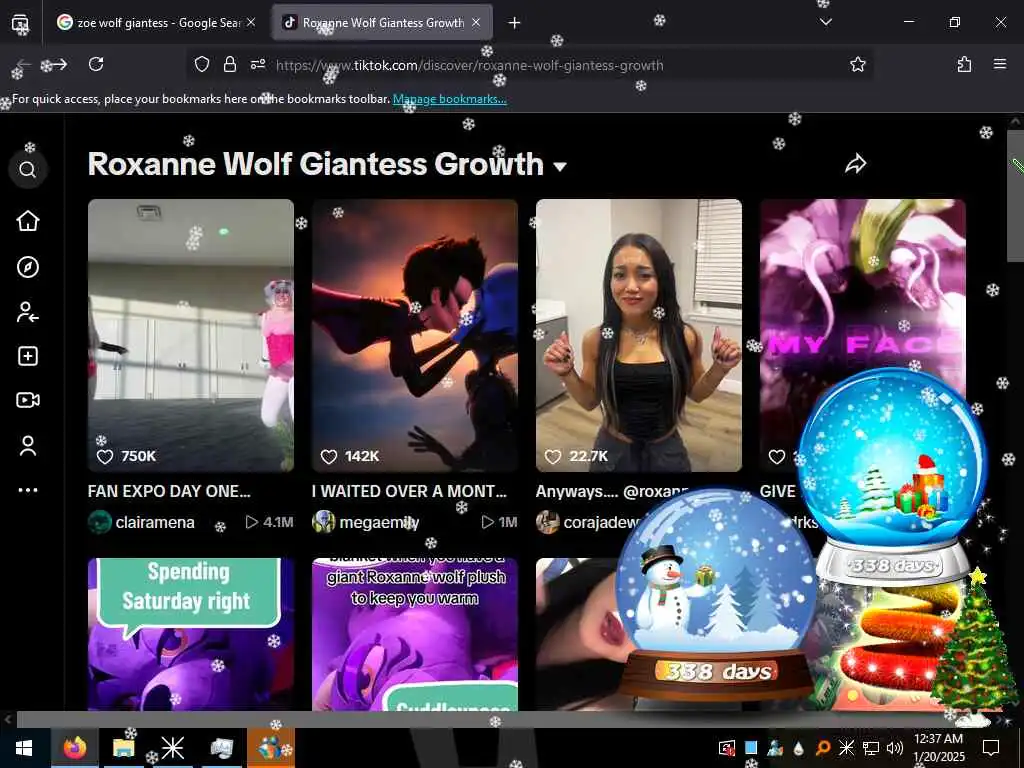This screenshot has height=768, width=1024.
Task: Open the Following people icon
Action: pos(27,312)
